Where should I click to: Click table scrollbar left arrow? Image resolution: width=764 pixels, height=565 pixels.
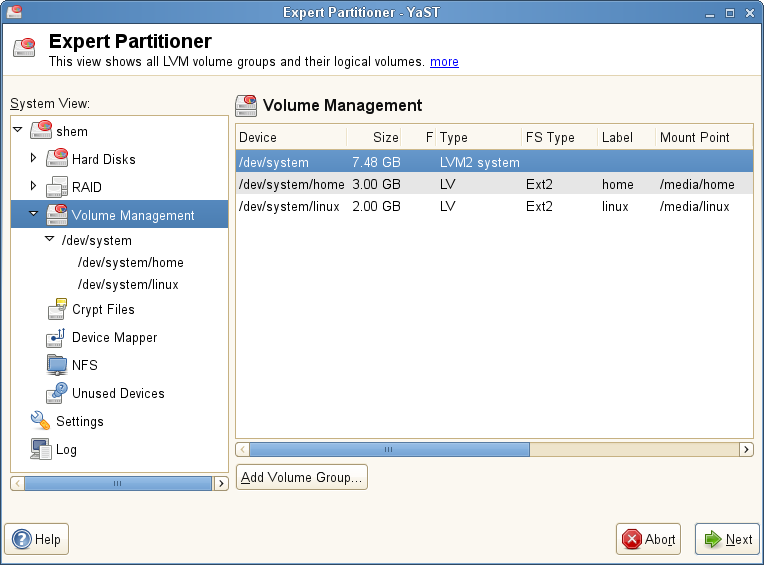[243, 449]
